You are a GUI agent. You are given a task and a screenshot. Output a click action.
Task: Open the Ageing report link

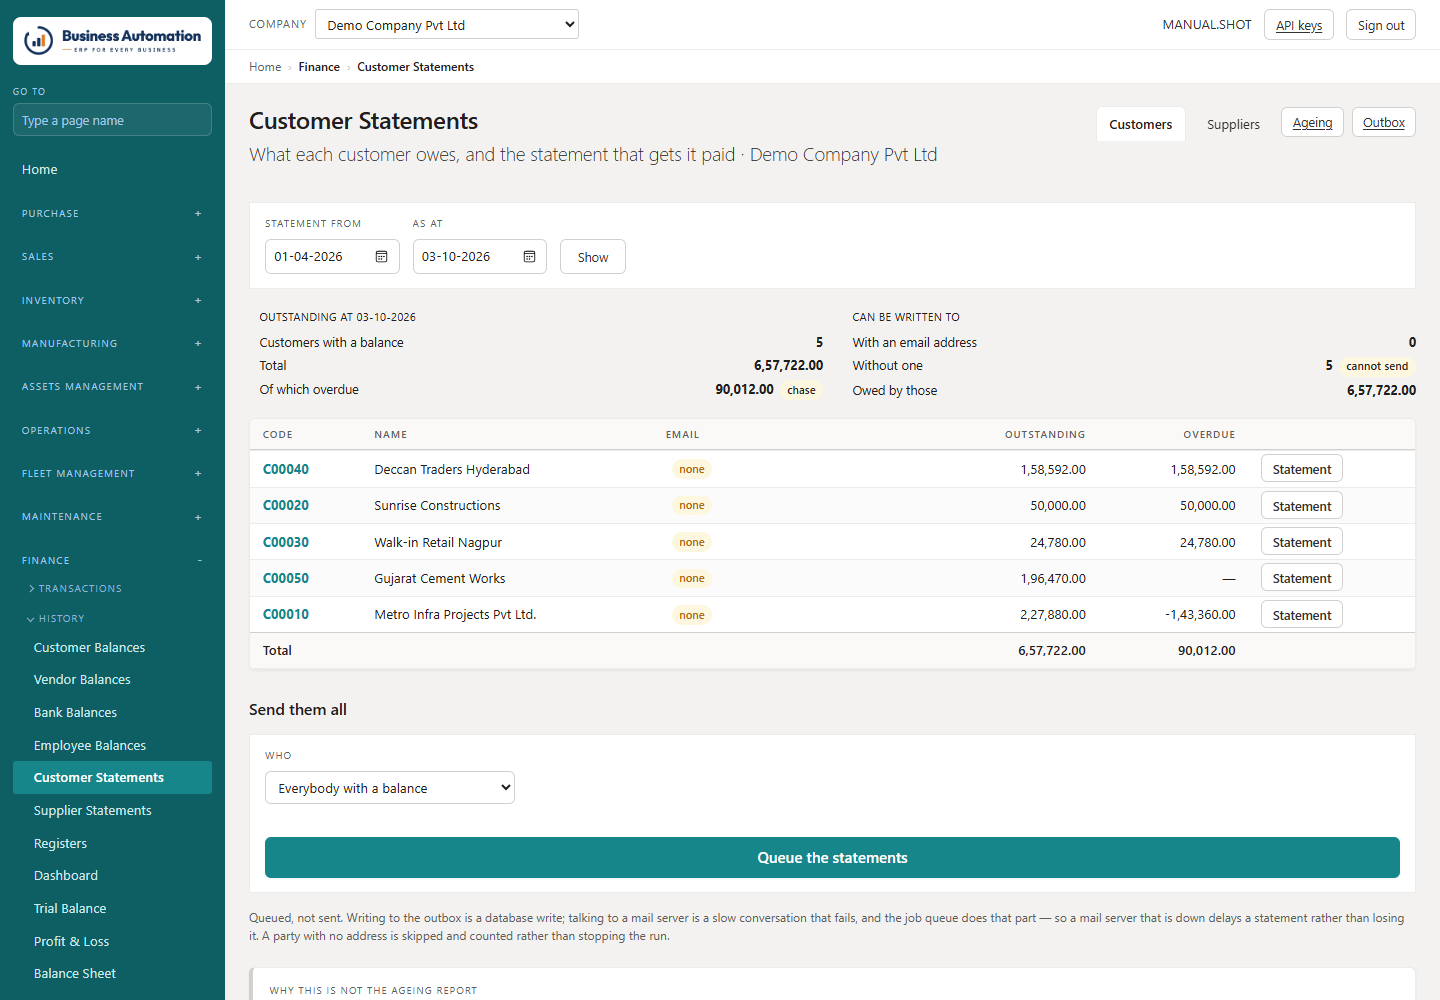tap(1312, 123)
